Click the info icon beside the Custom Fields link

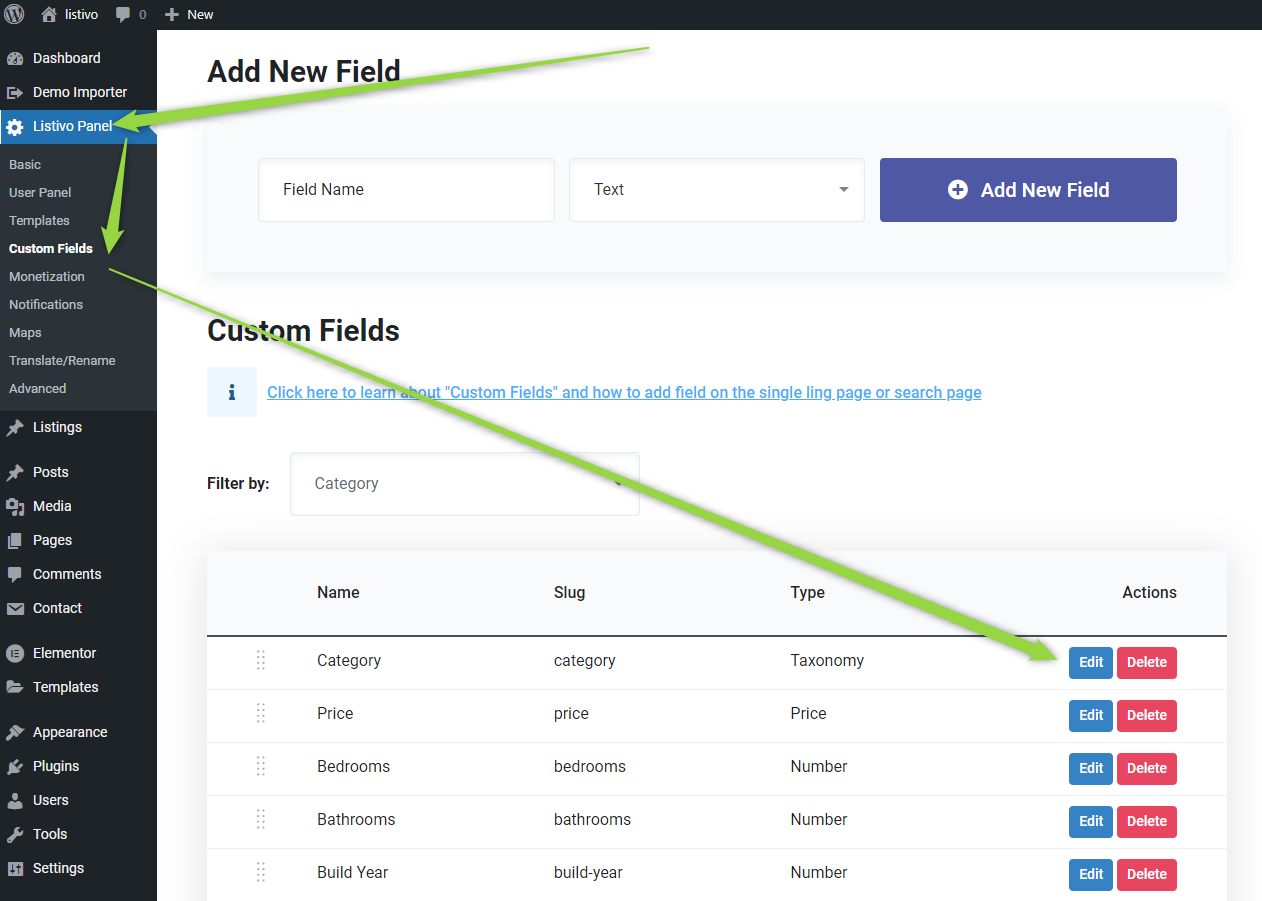[x=232, y=392]
